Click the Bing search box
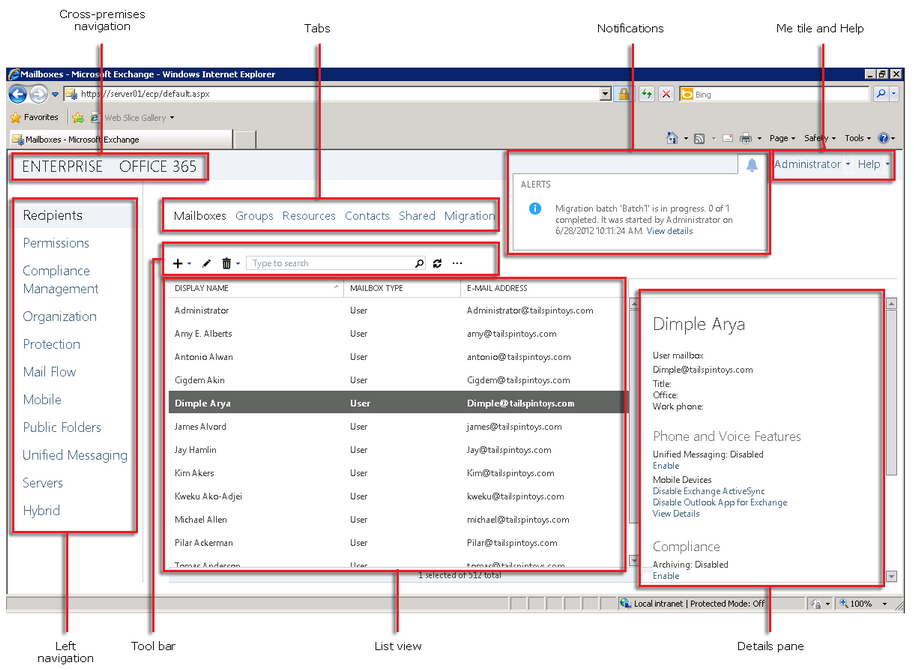 coord(774,94)
